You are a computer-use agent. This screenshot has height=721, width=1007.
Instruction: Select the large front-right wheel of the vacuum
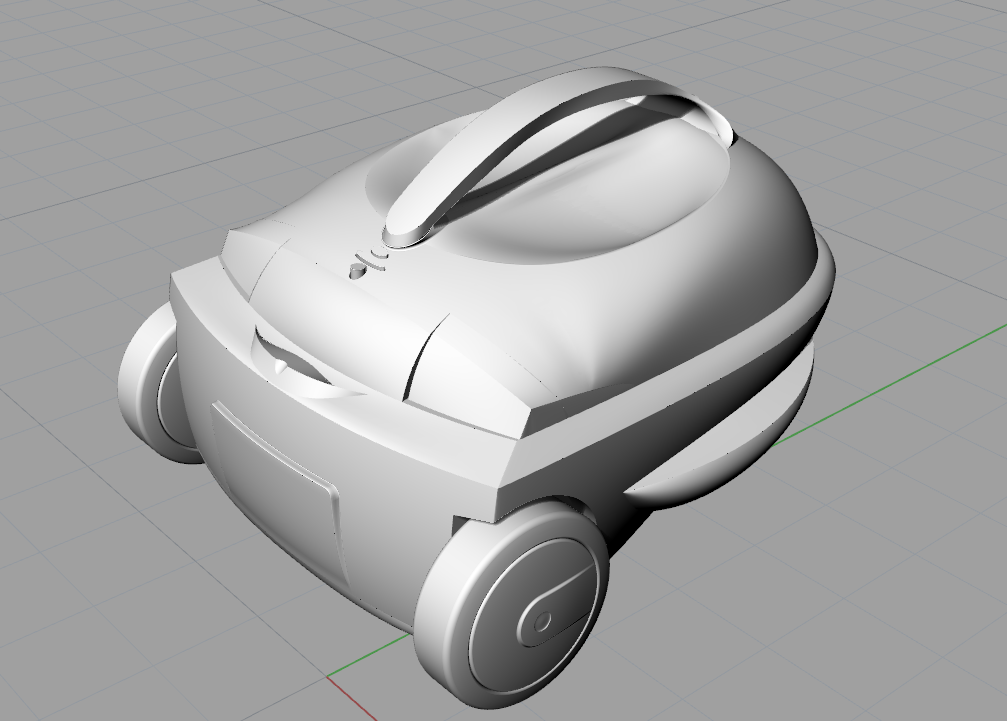(x=514, y=604)
